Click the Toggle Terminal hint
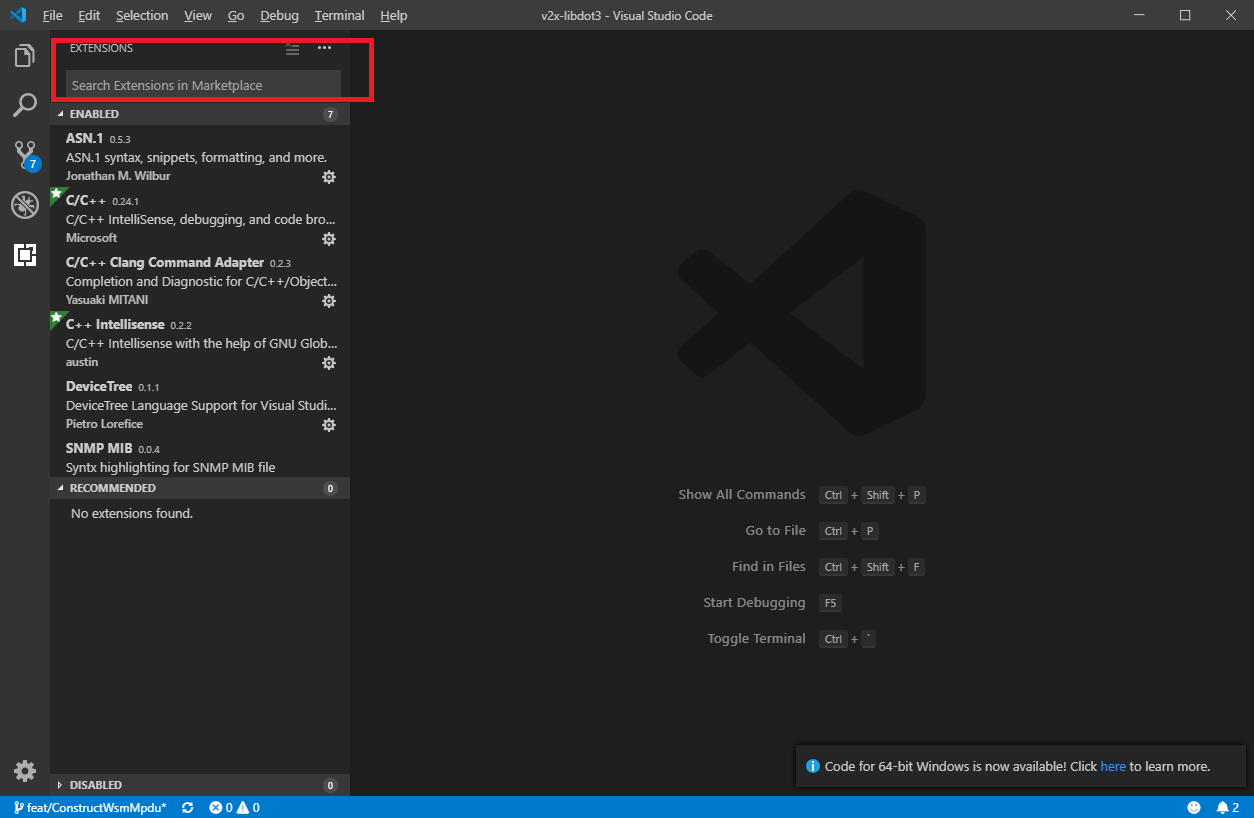 [757, 639]
